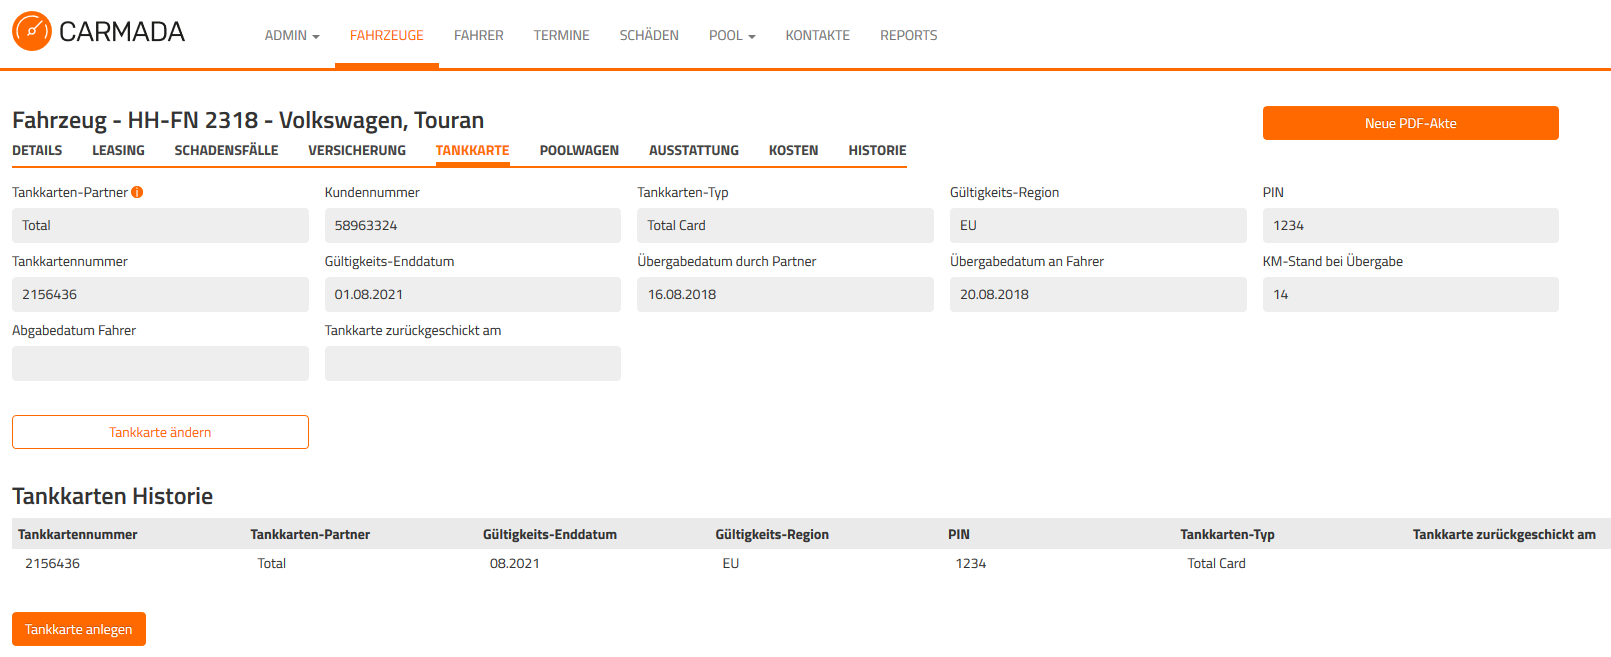Screen dimensions: 1611x657
Task: Open the KONTAKTE navigation item
Action: pyautogui.click(x=818, y=35)
